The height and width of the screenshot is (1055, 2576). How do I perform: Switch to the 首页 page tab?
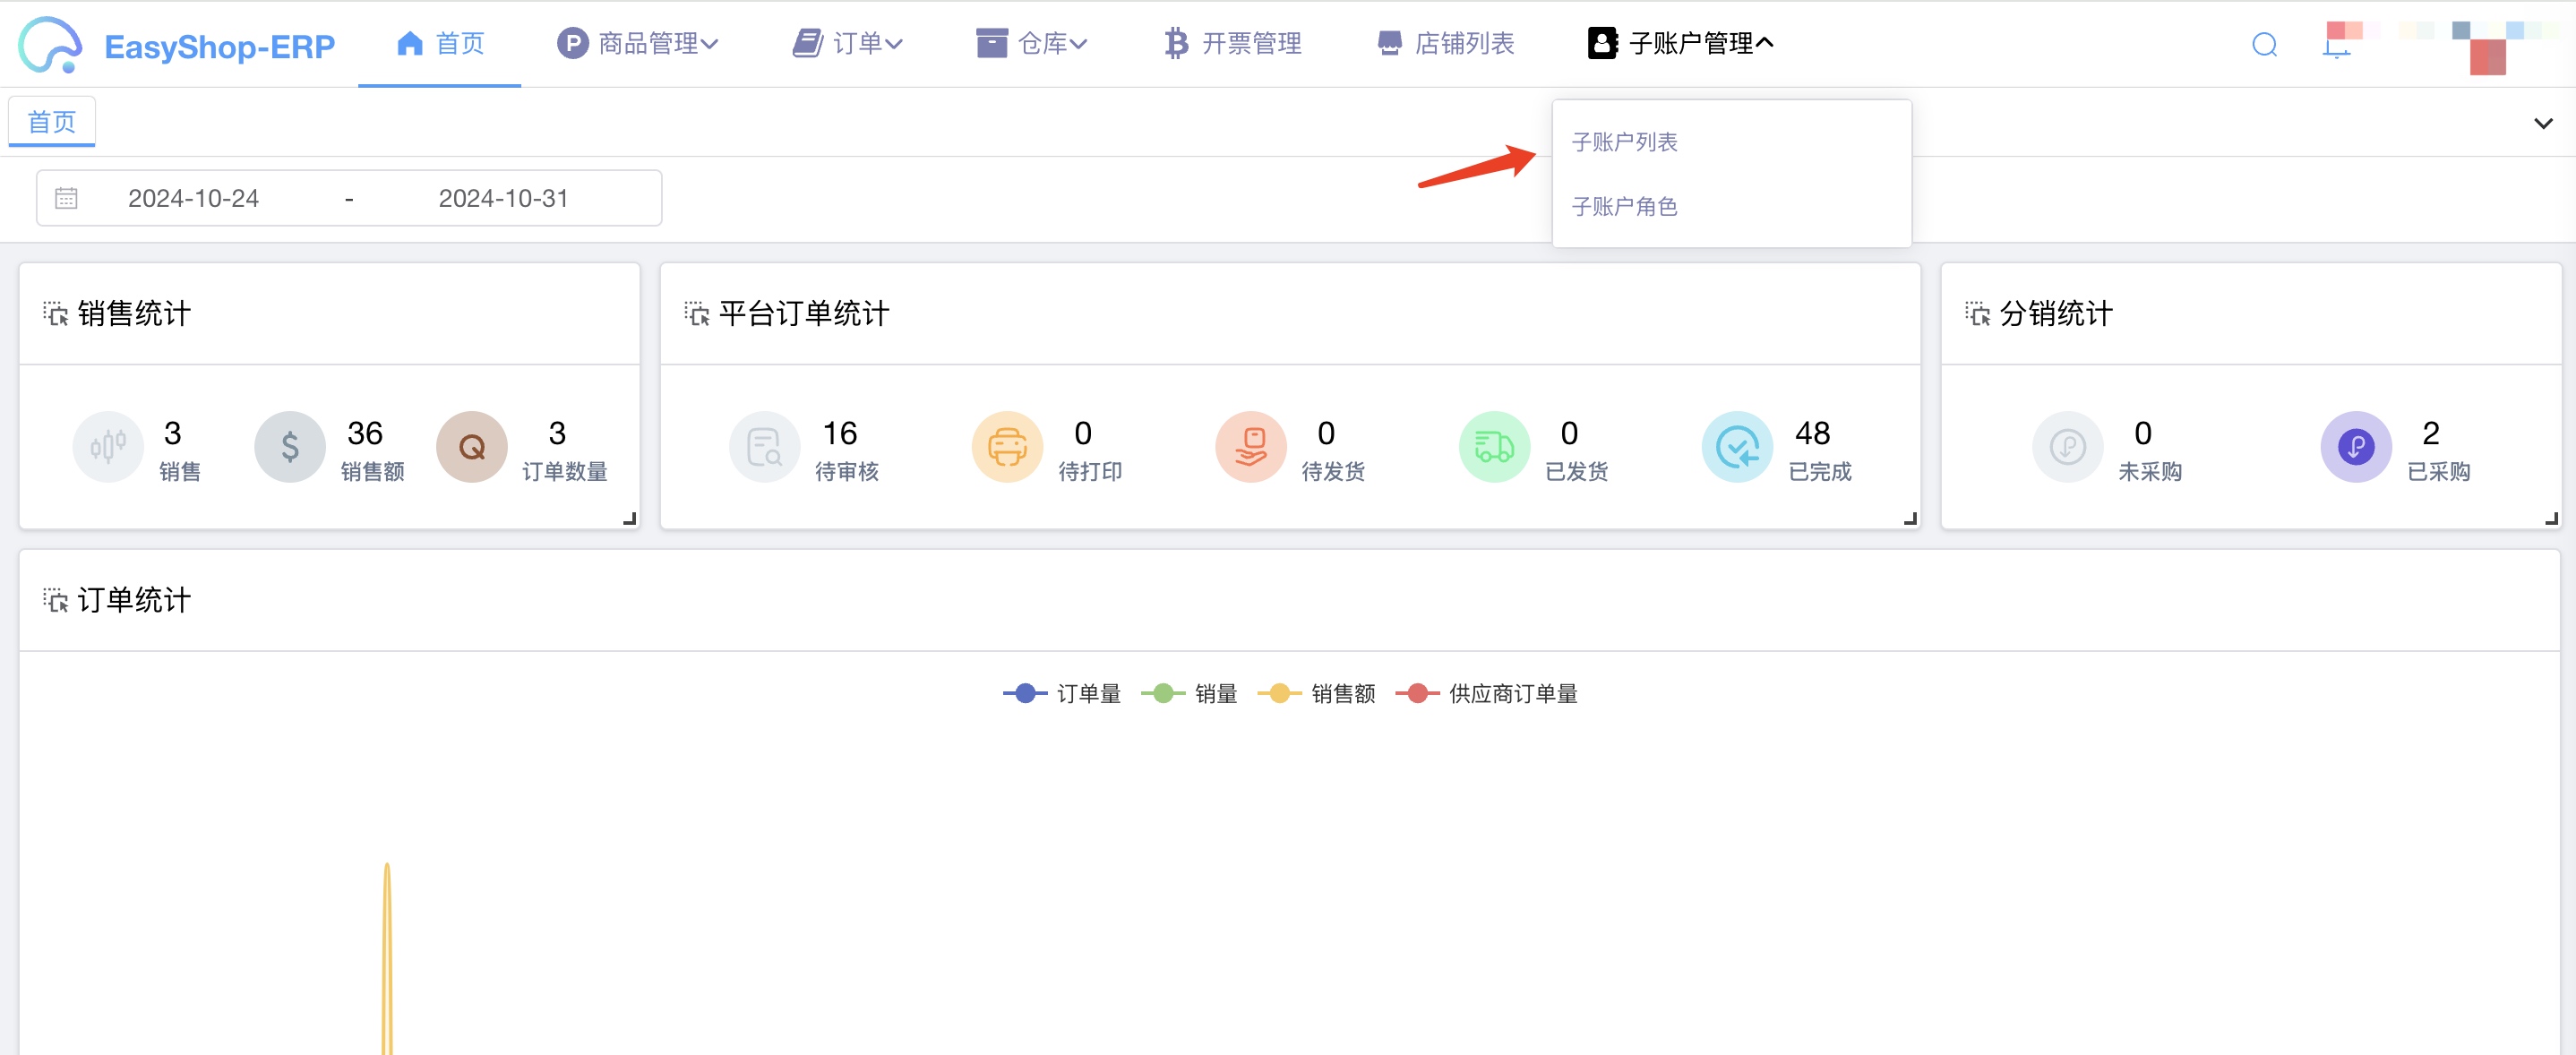[52, 122]
